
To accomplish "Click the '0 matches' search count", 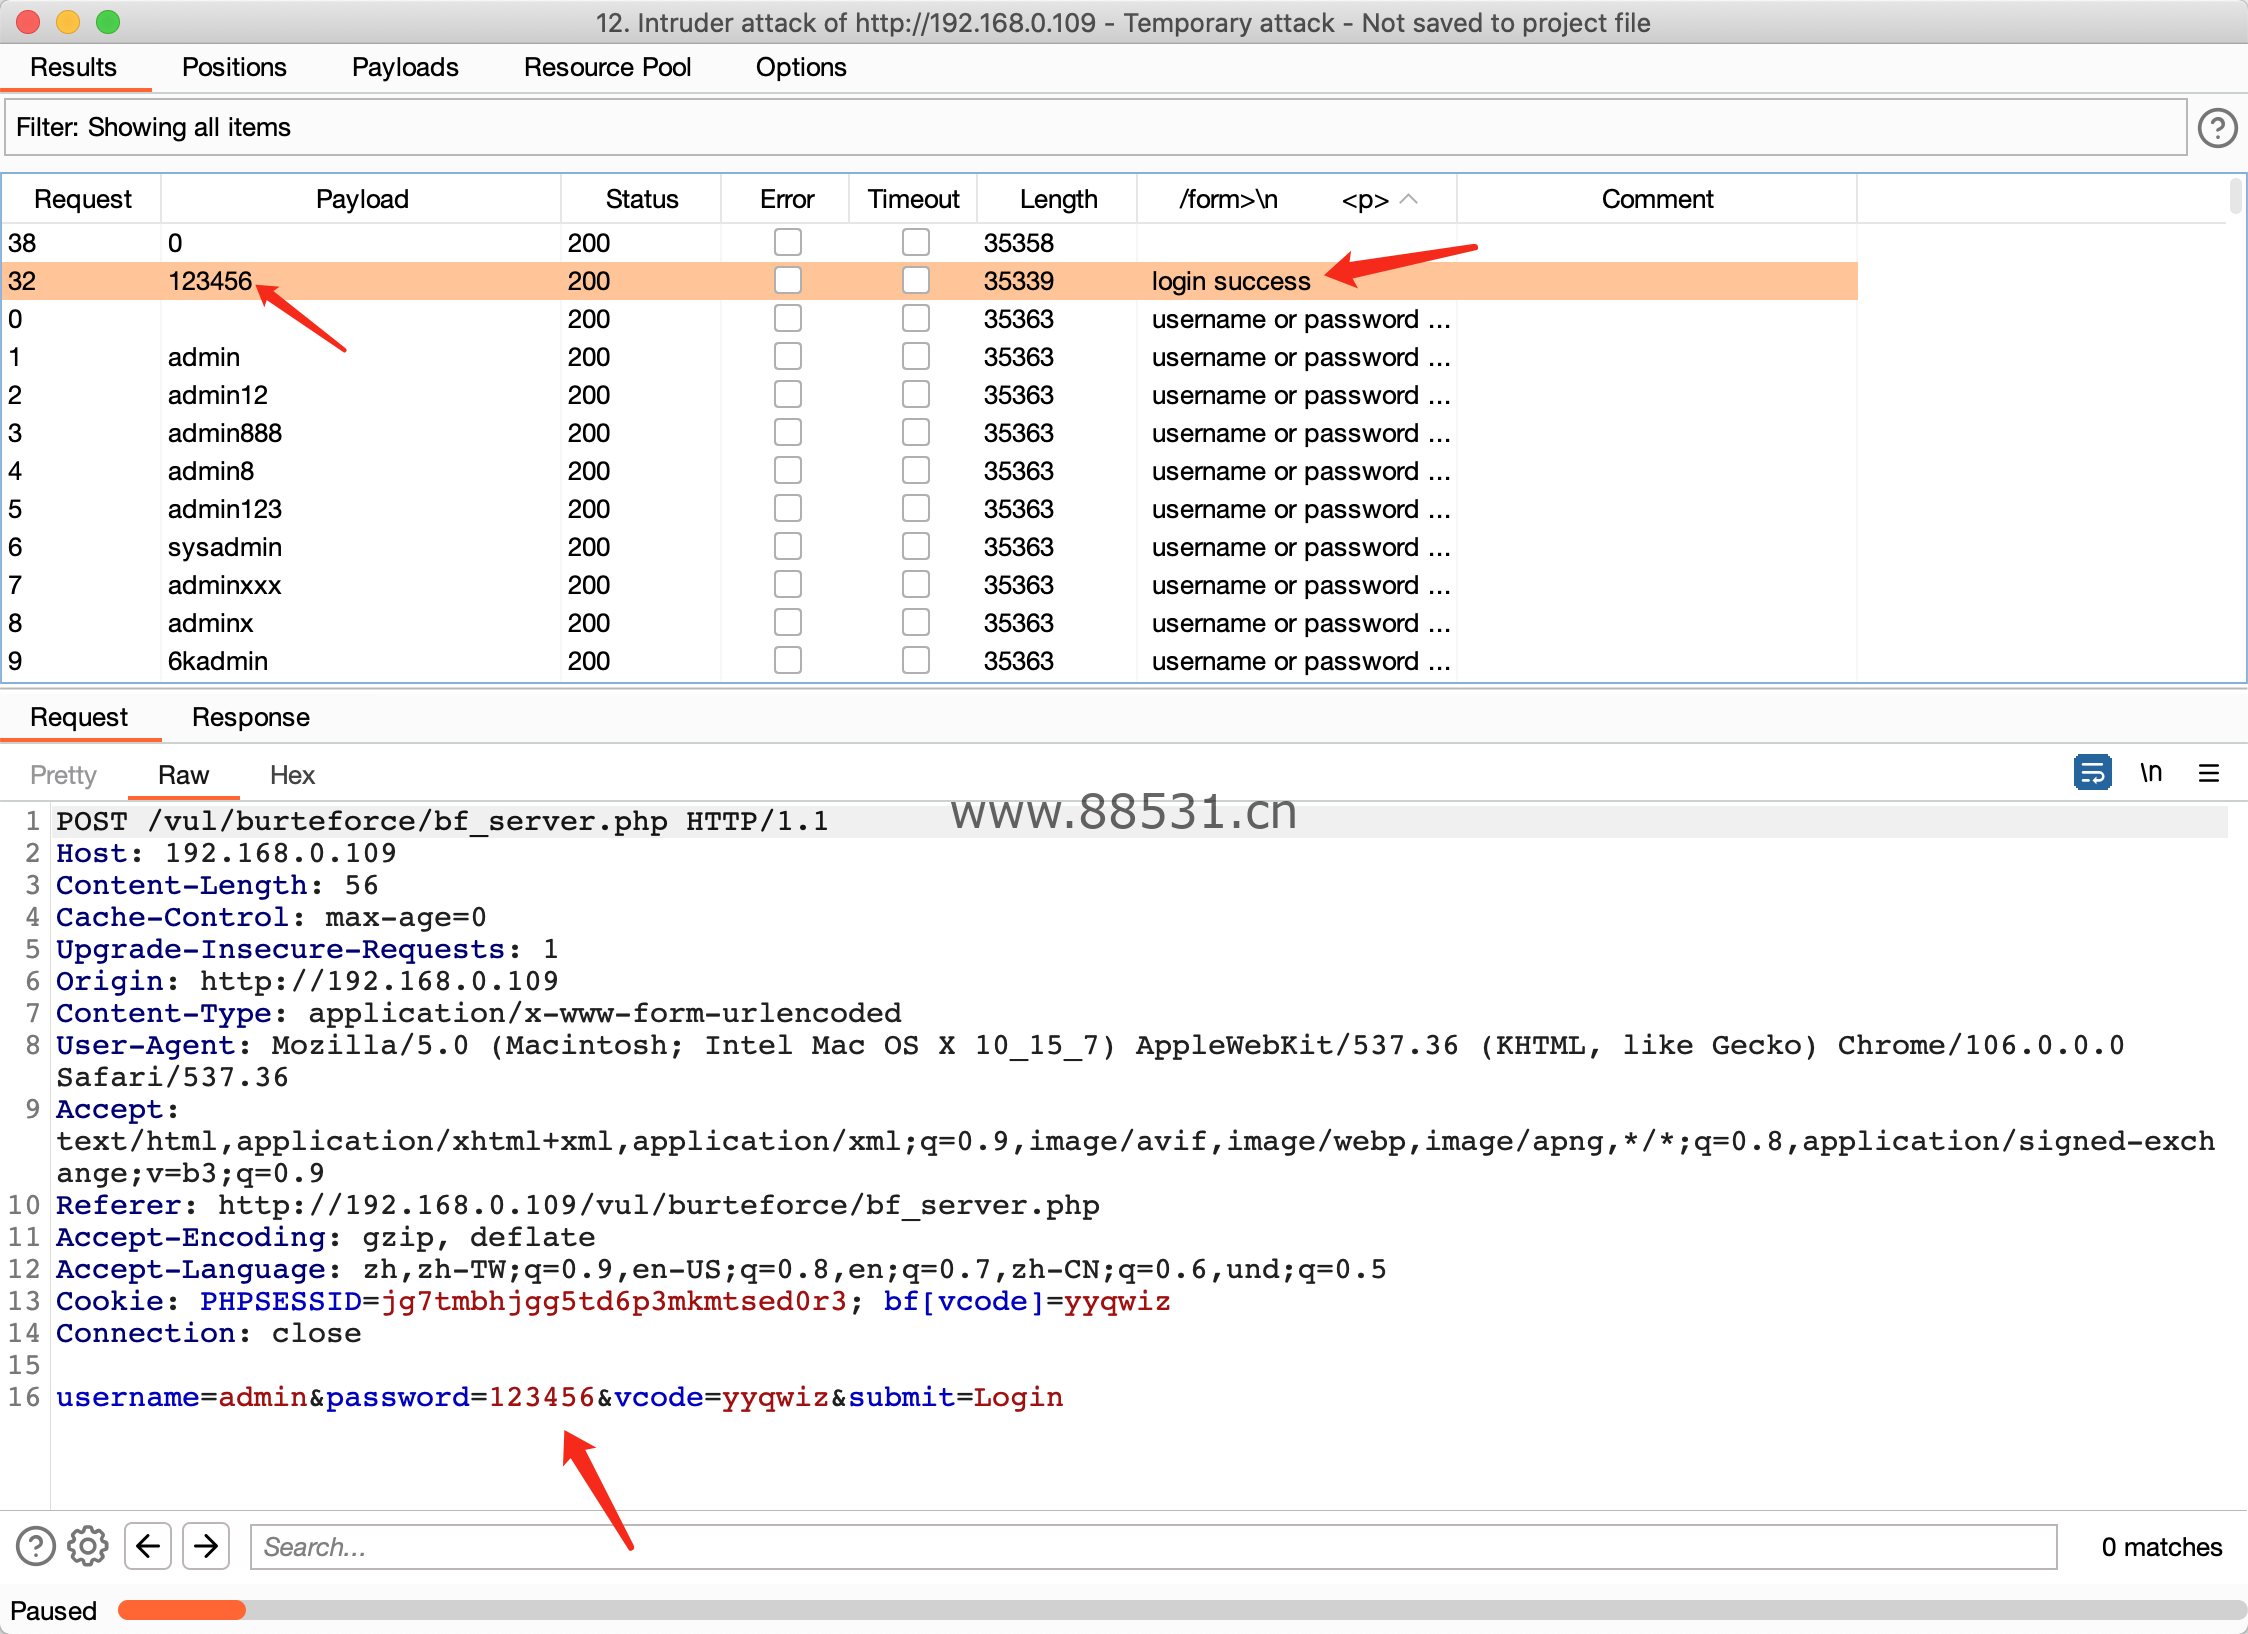I will pos(2161,1546).
